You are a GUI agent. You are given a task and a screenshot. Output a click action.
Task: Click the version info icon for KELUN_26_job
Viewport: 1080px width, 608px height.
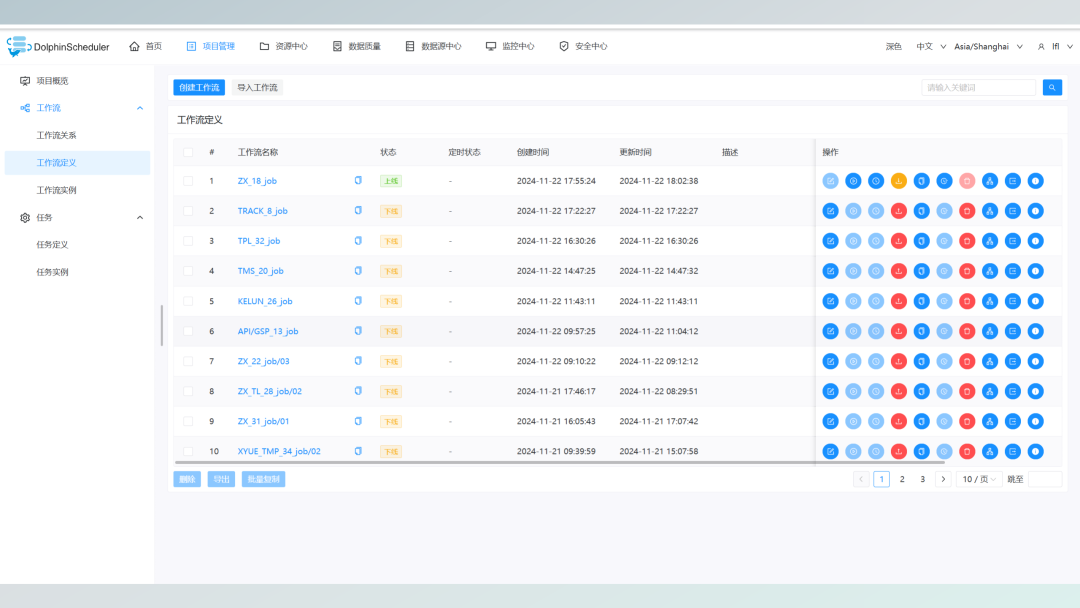tap(1035, 301)
